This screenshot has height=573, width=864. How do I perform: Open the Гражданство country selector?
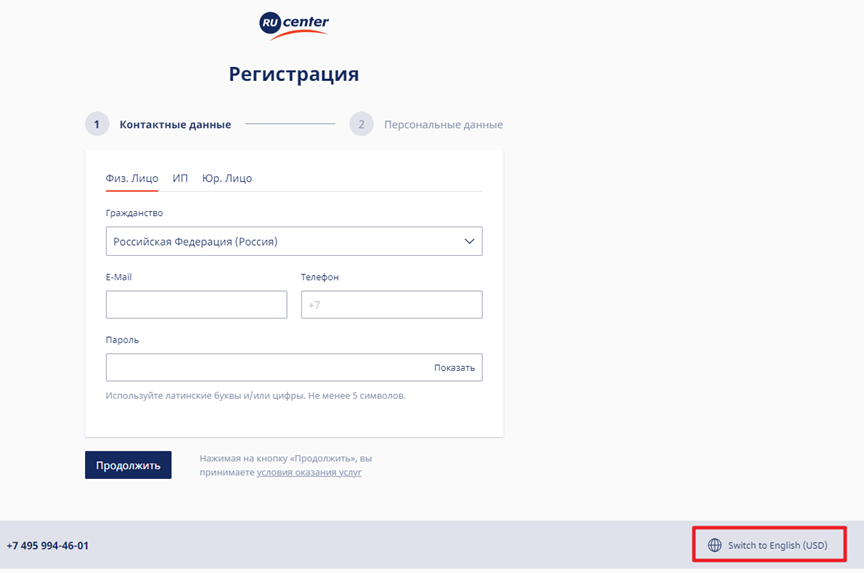click(x=294, y=241)
